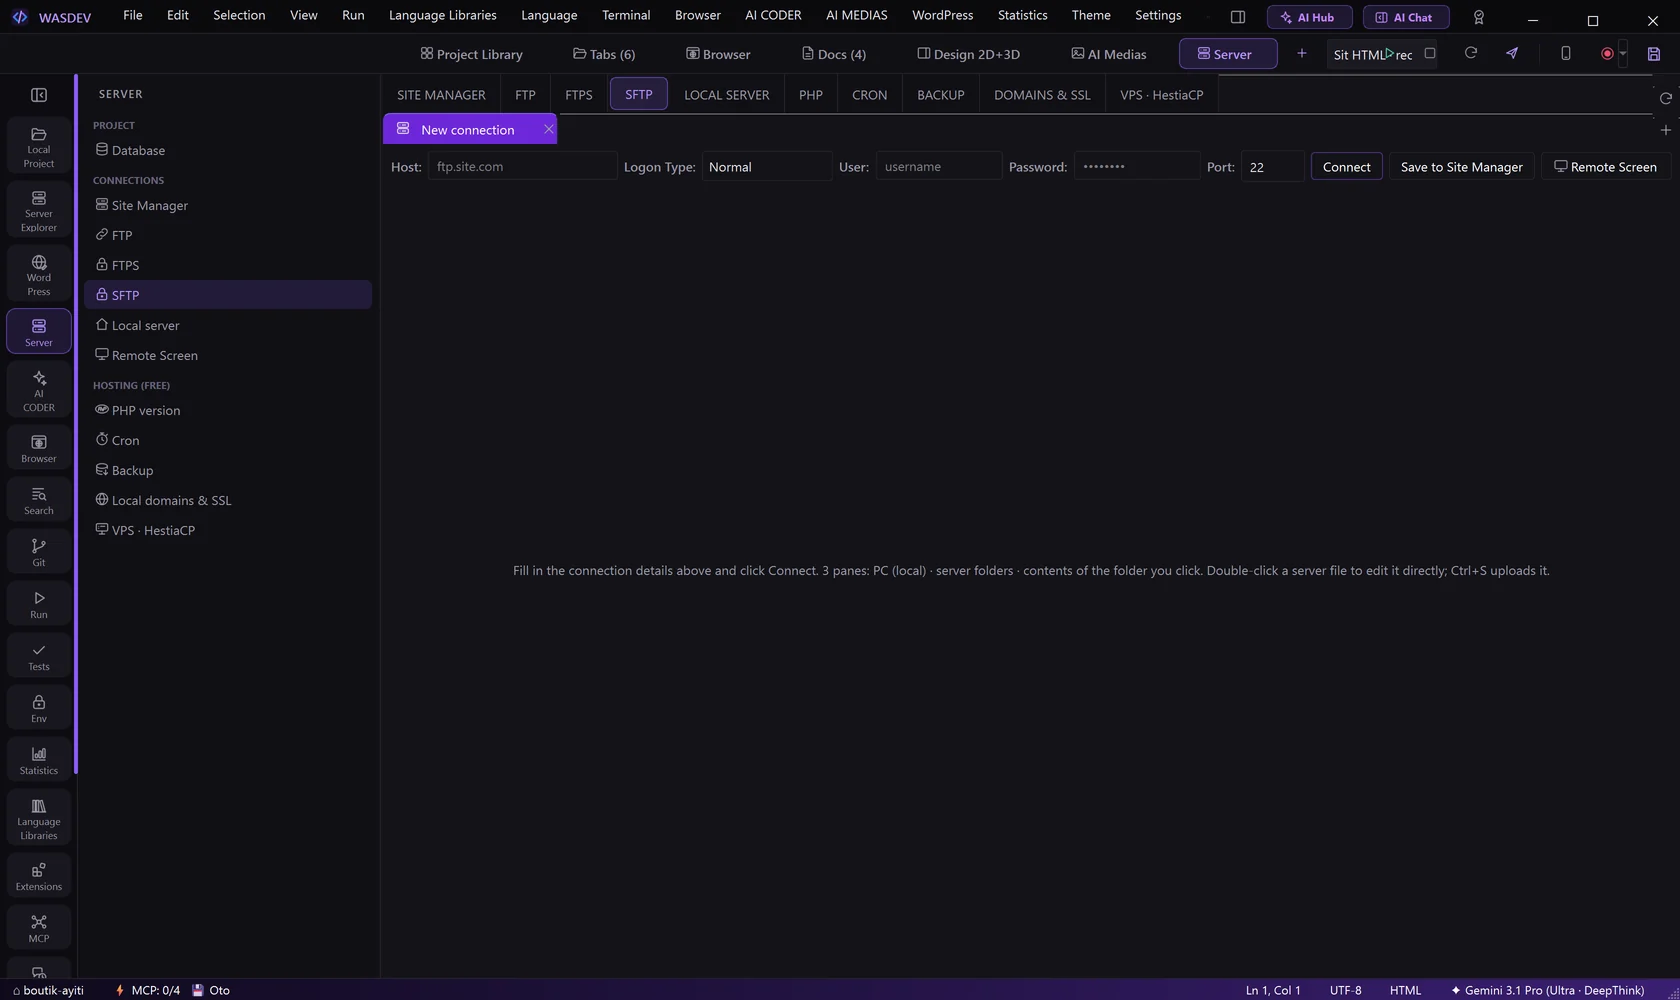This screenshot has height=1000, width=1680.
Task: Click the save disk icon in the toolbar
Action: (x=1654, y=54)
